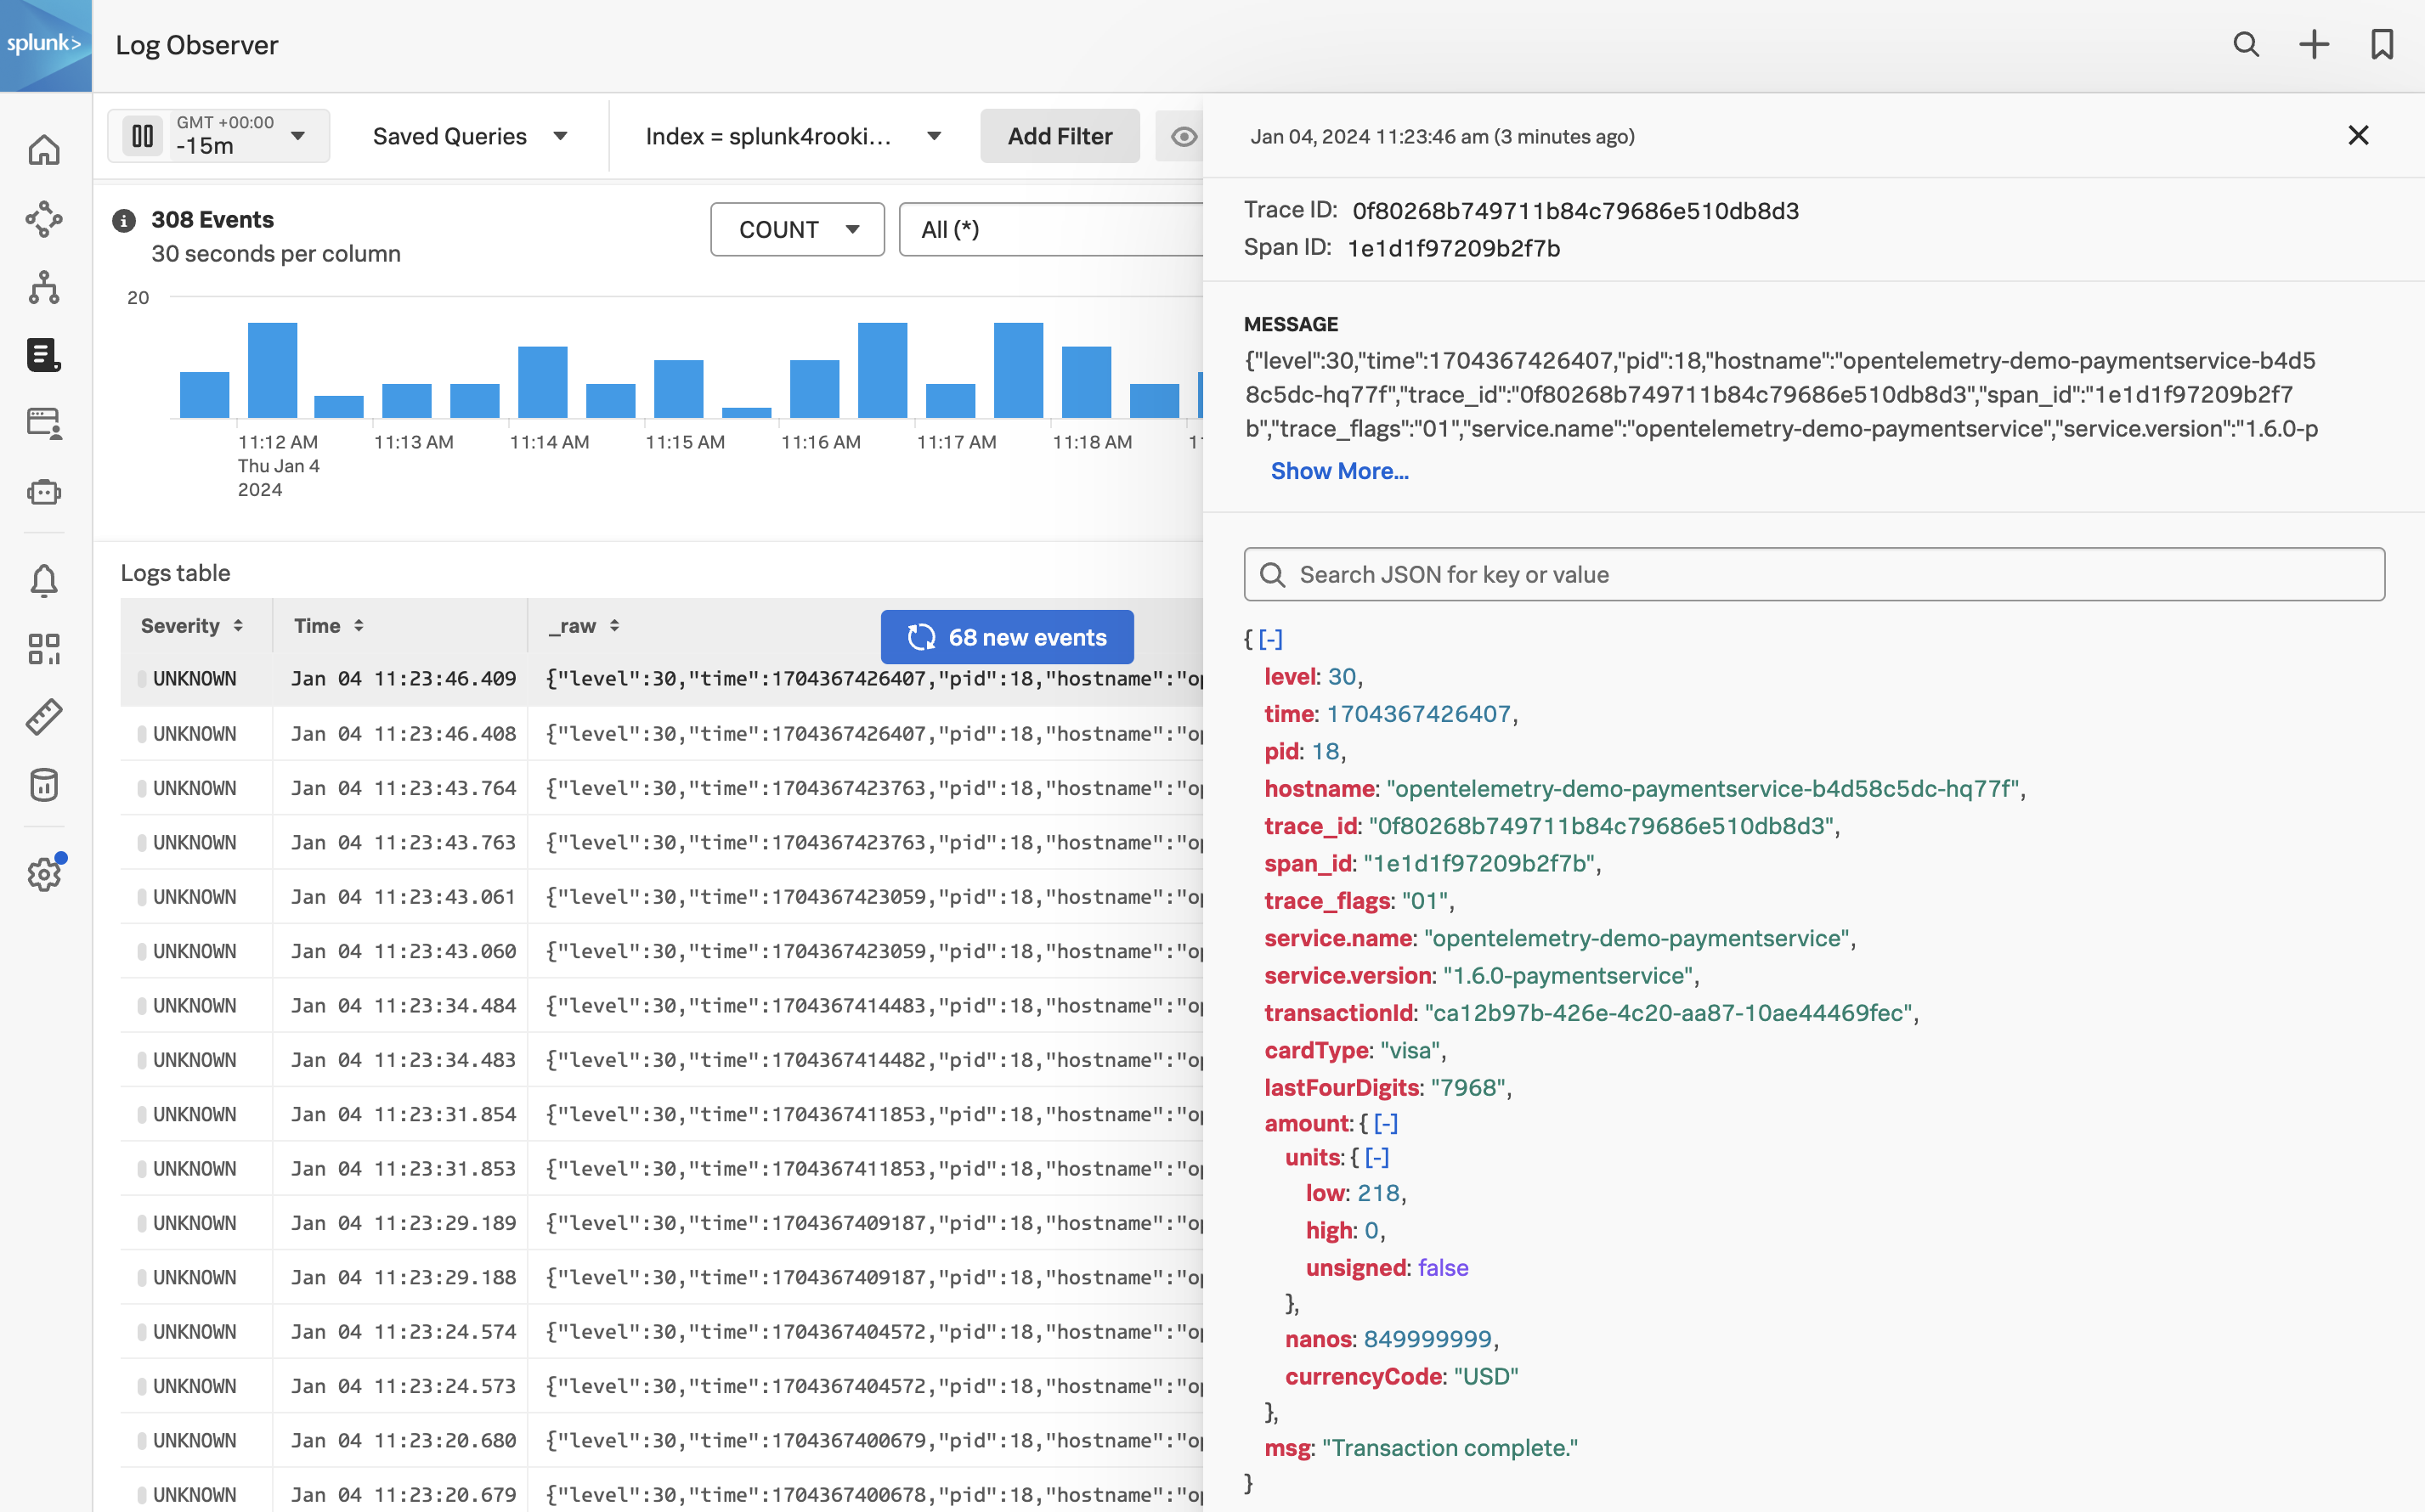Open the Infrastructure hierarchy sidebar icon
The width and height of the screenshot is (2425, 1512).
pos(44,287)
